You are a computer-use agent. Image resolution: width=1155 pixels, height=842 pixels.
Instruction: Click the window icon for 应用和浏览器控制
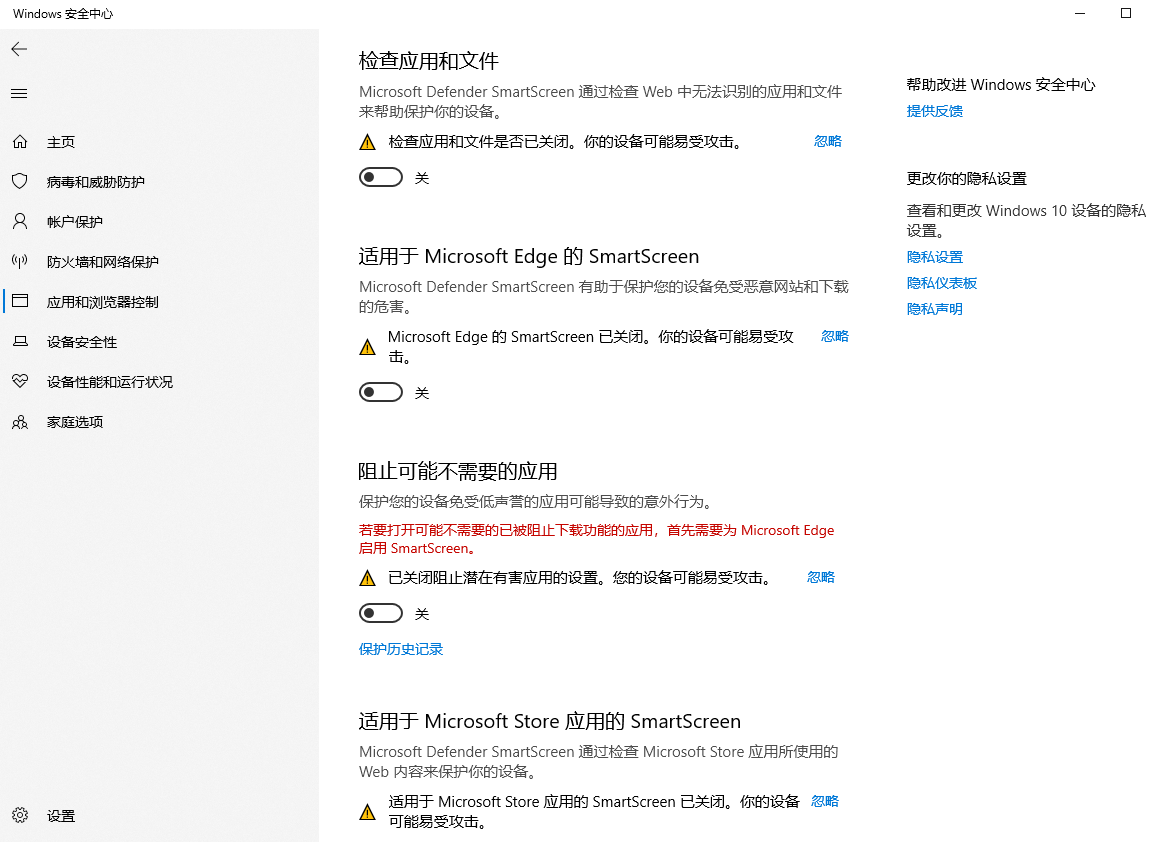[20, 301]
